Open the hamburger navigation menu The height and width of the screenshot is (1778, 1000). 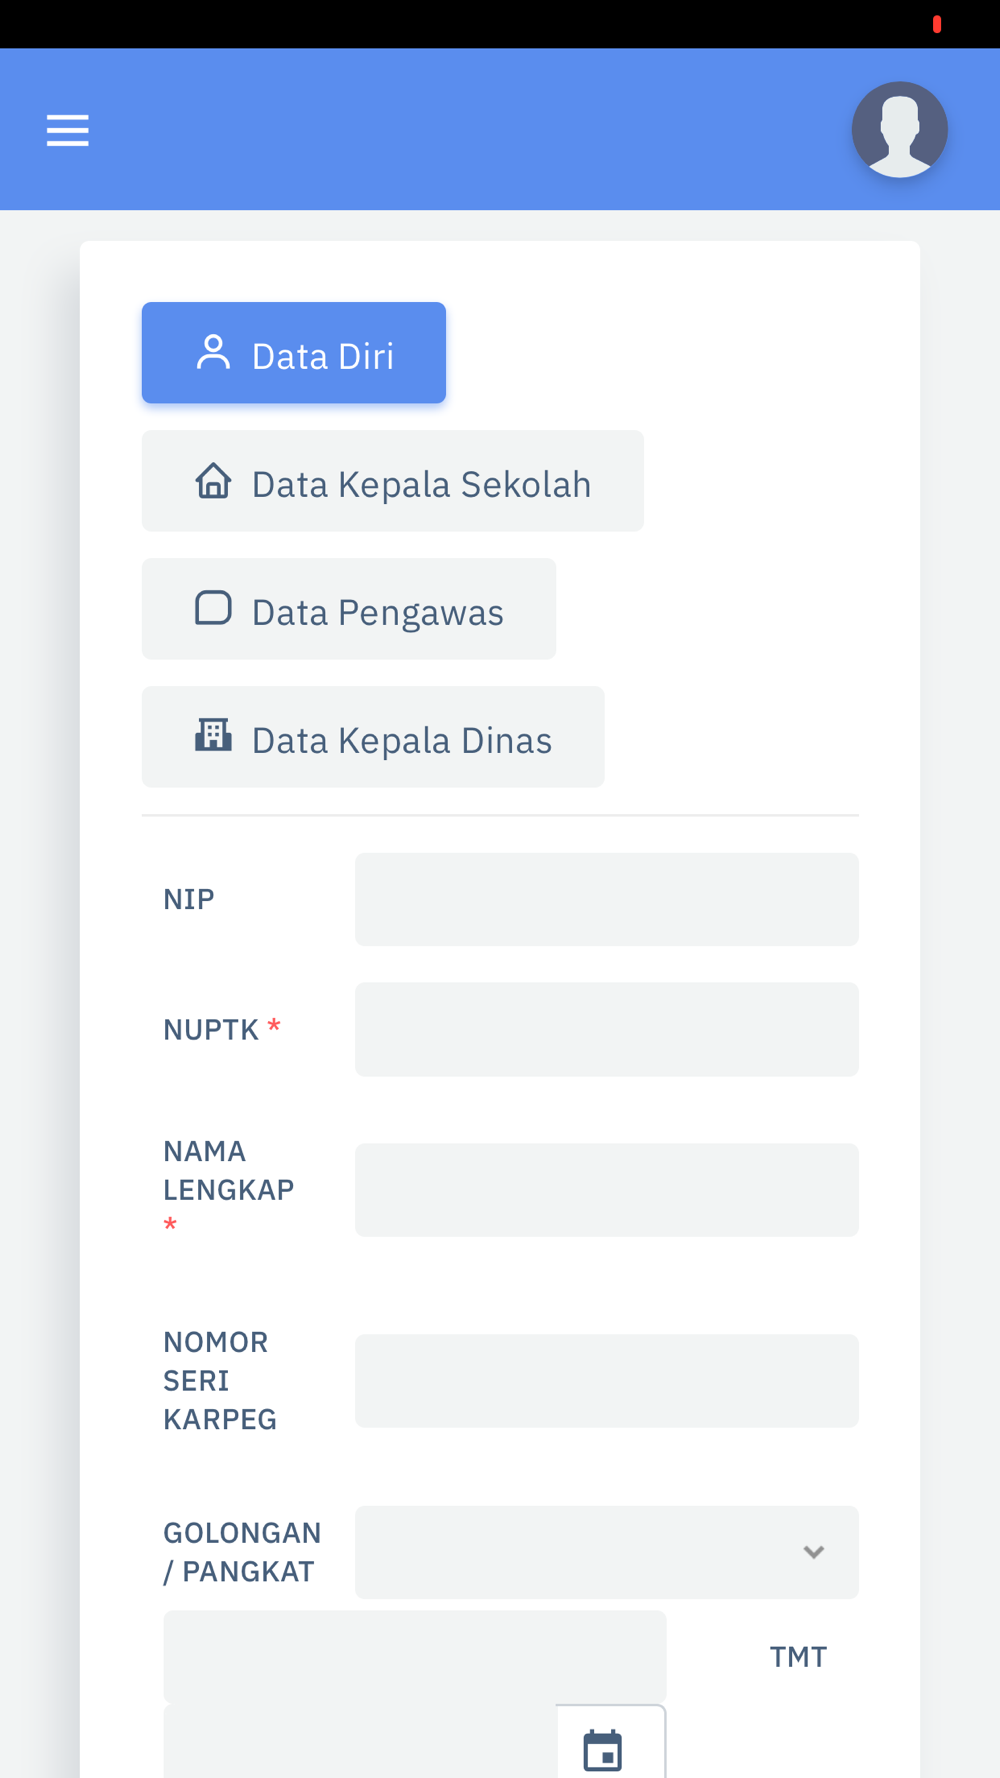[67, 130]
